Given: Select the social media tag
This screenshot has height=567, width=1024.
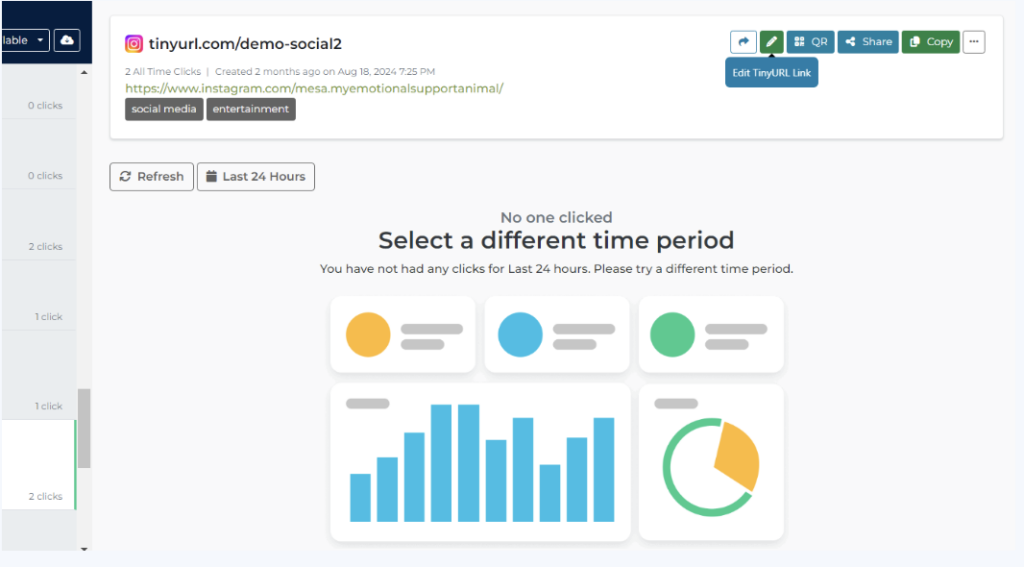Looking at the screenshot, I should pyautogui.click(x=164, y=109).
